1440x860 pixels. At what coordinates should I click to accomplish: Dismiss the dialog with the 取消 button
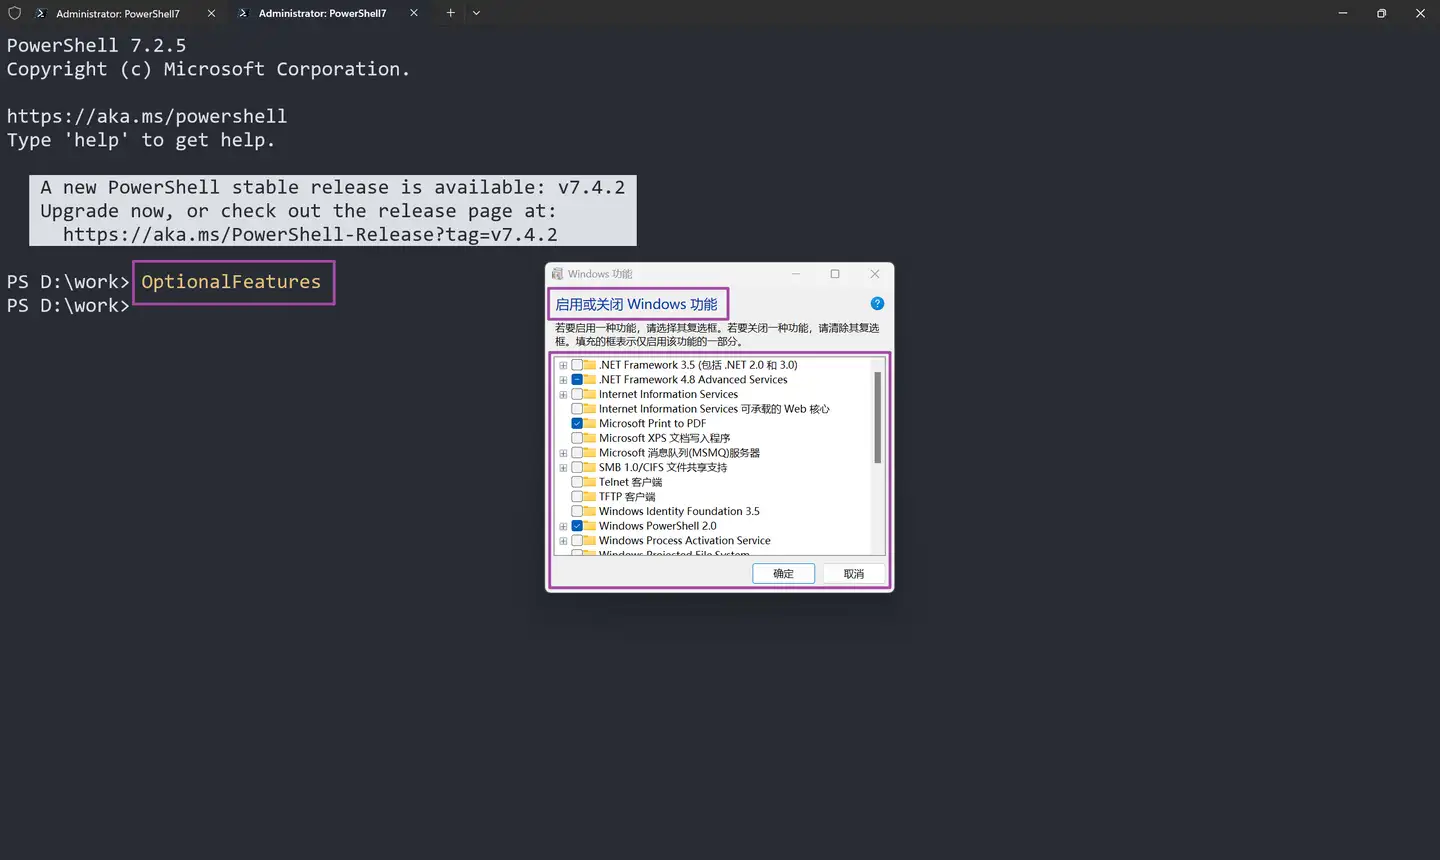853,574
